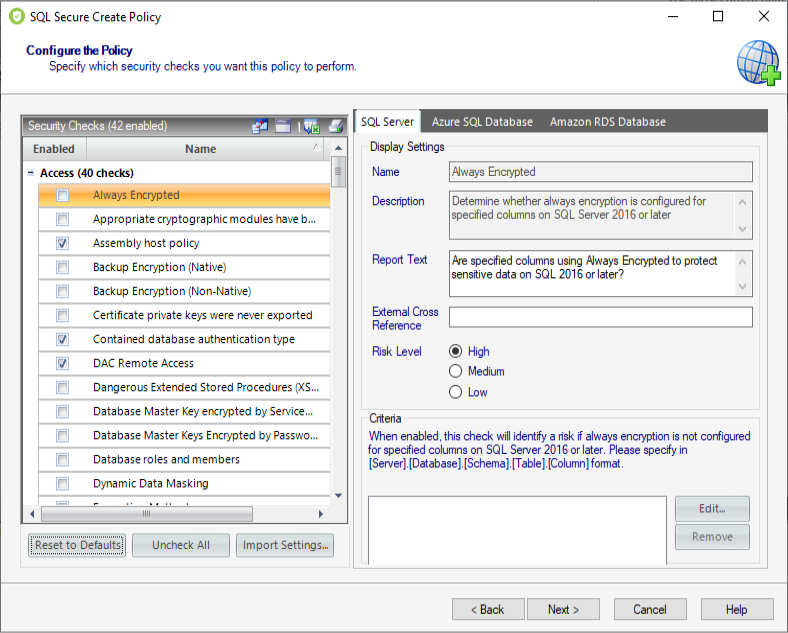
Task: Click the column chooser icon in Security Checks header
Action: 283,126
